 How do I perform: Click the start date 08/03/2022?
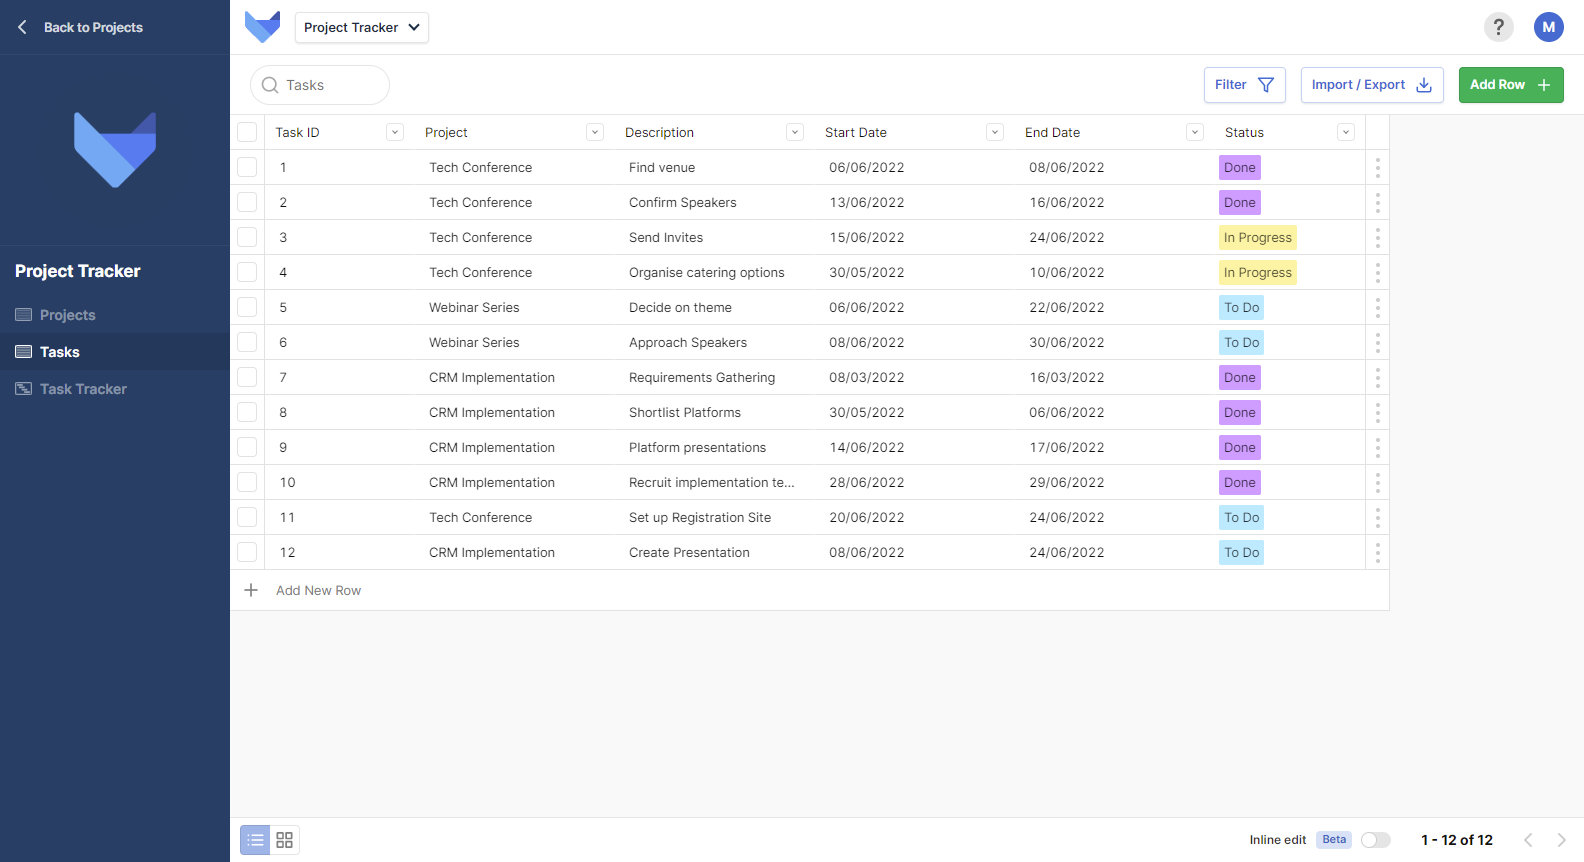[867, 377]
